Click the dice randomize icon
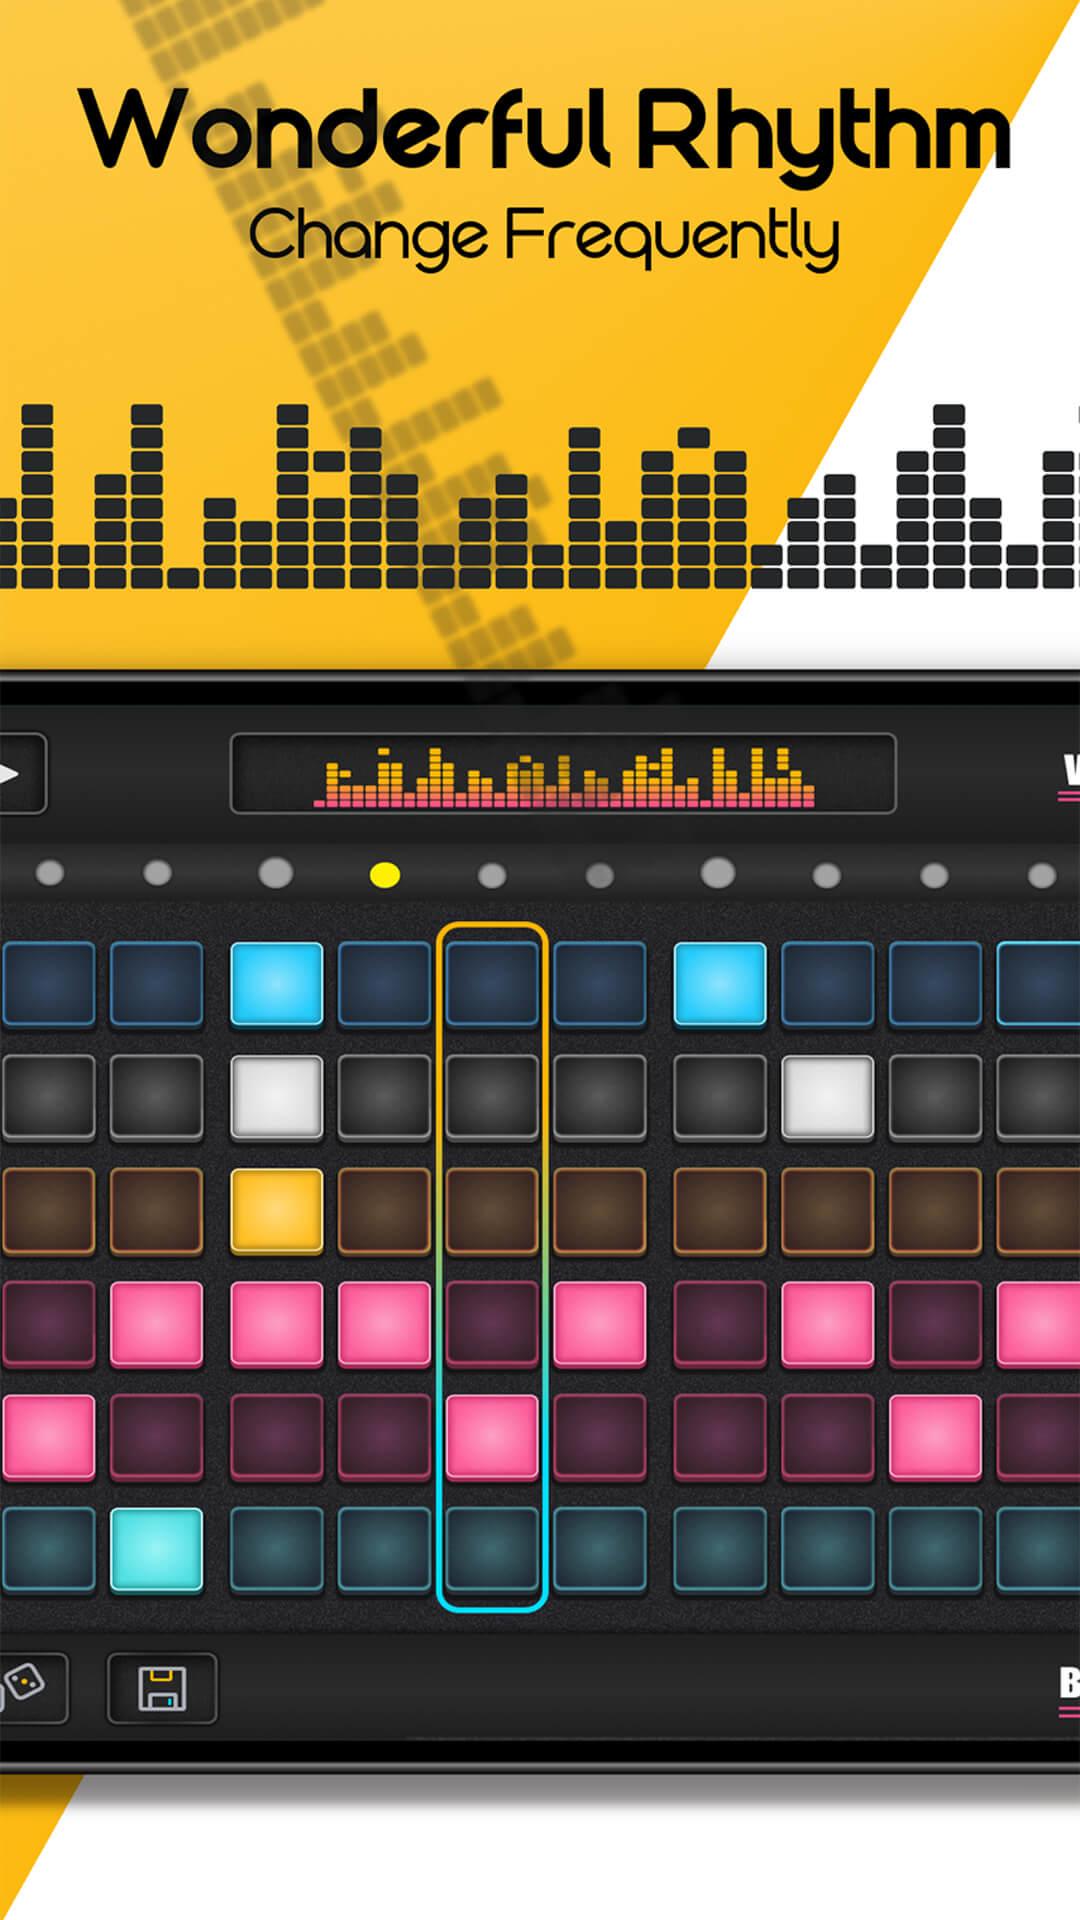Screen dimensions: 1080x1920 pos(30,1688)
